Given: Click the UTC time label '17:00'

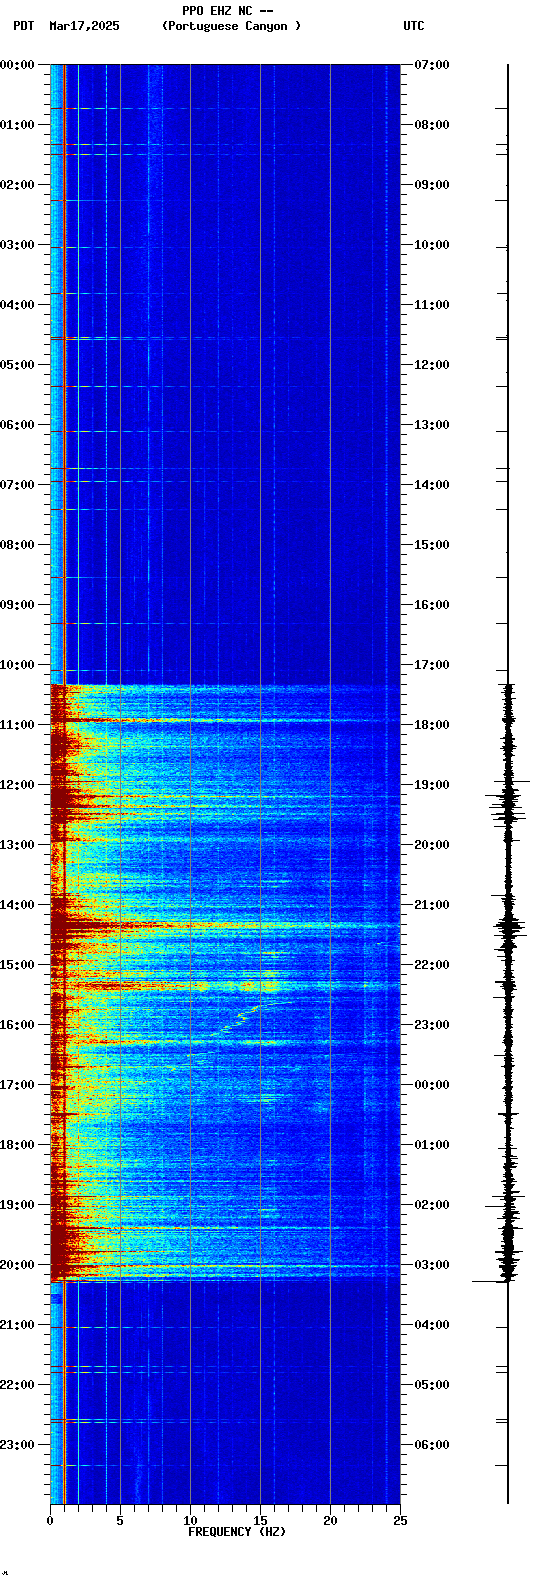Looking at the screenshot, I should 432,665.
